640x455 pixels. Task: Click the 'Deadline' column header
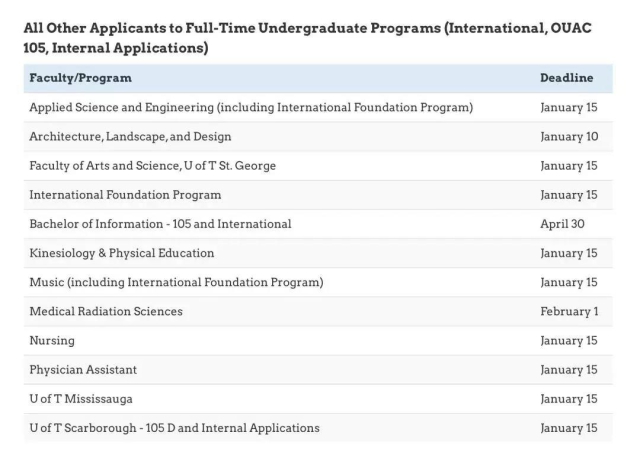coord(567,78)
